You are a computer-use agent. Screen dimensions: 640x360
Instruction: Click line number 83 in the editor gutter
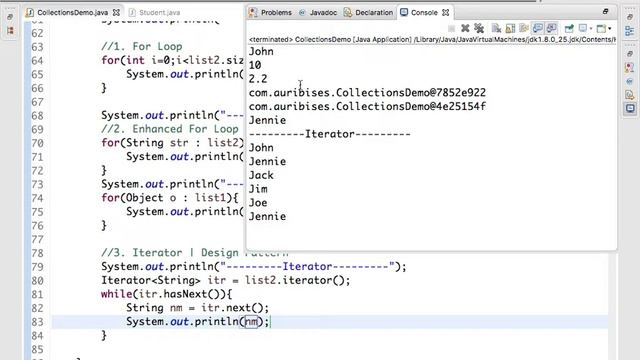(37, 322)
